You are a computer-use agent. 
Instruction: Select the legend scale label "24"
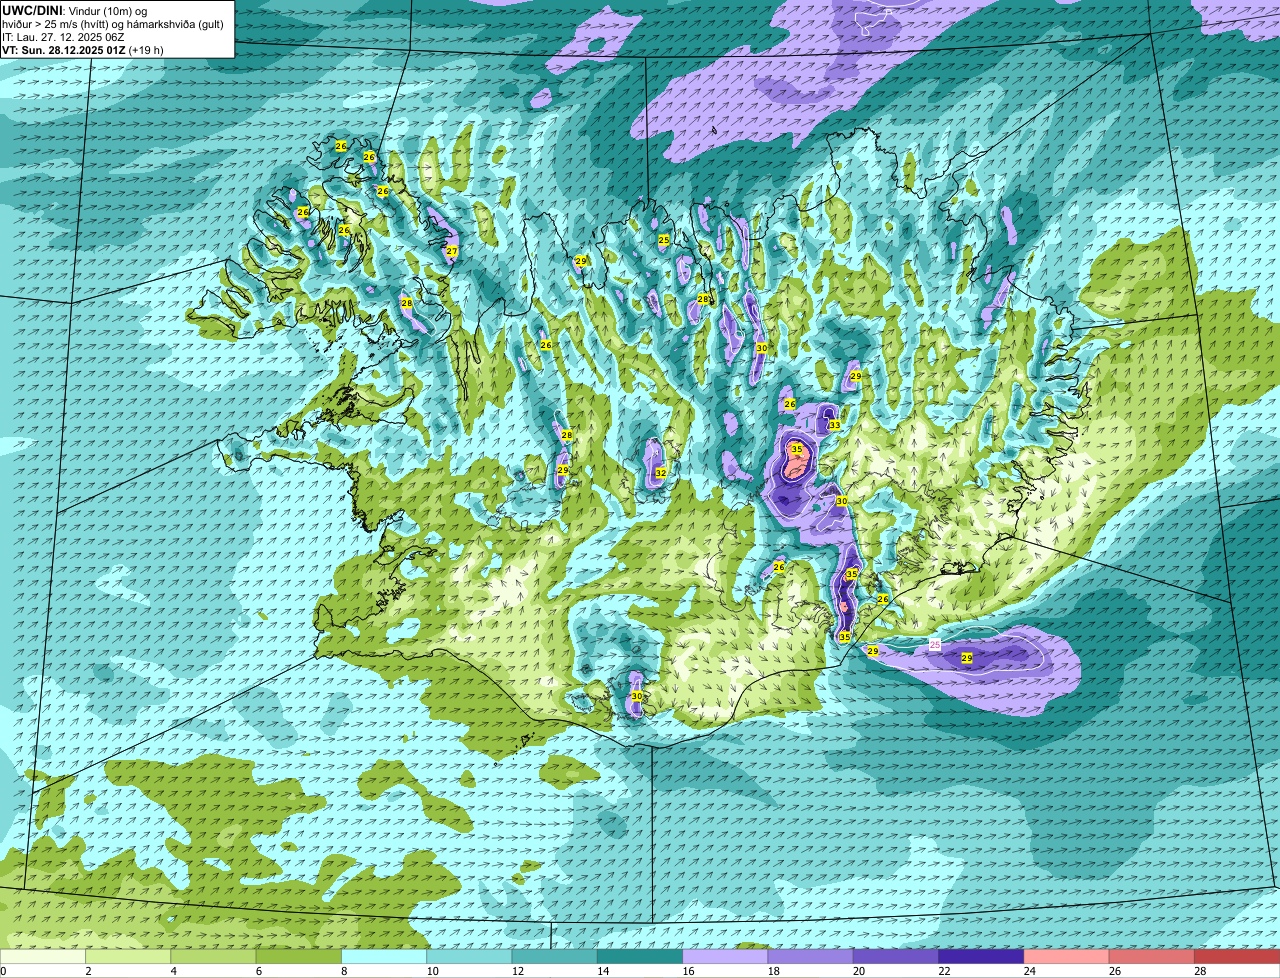pyautogui.click(x=1029, y=971)
